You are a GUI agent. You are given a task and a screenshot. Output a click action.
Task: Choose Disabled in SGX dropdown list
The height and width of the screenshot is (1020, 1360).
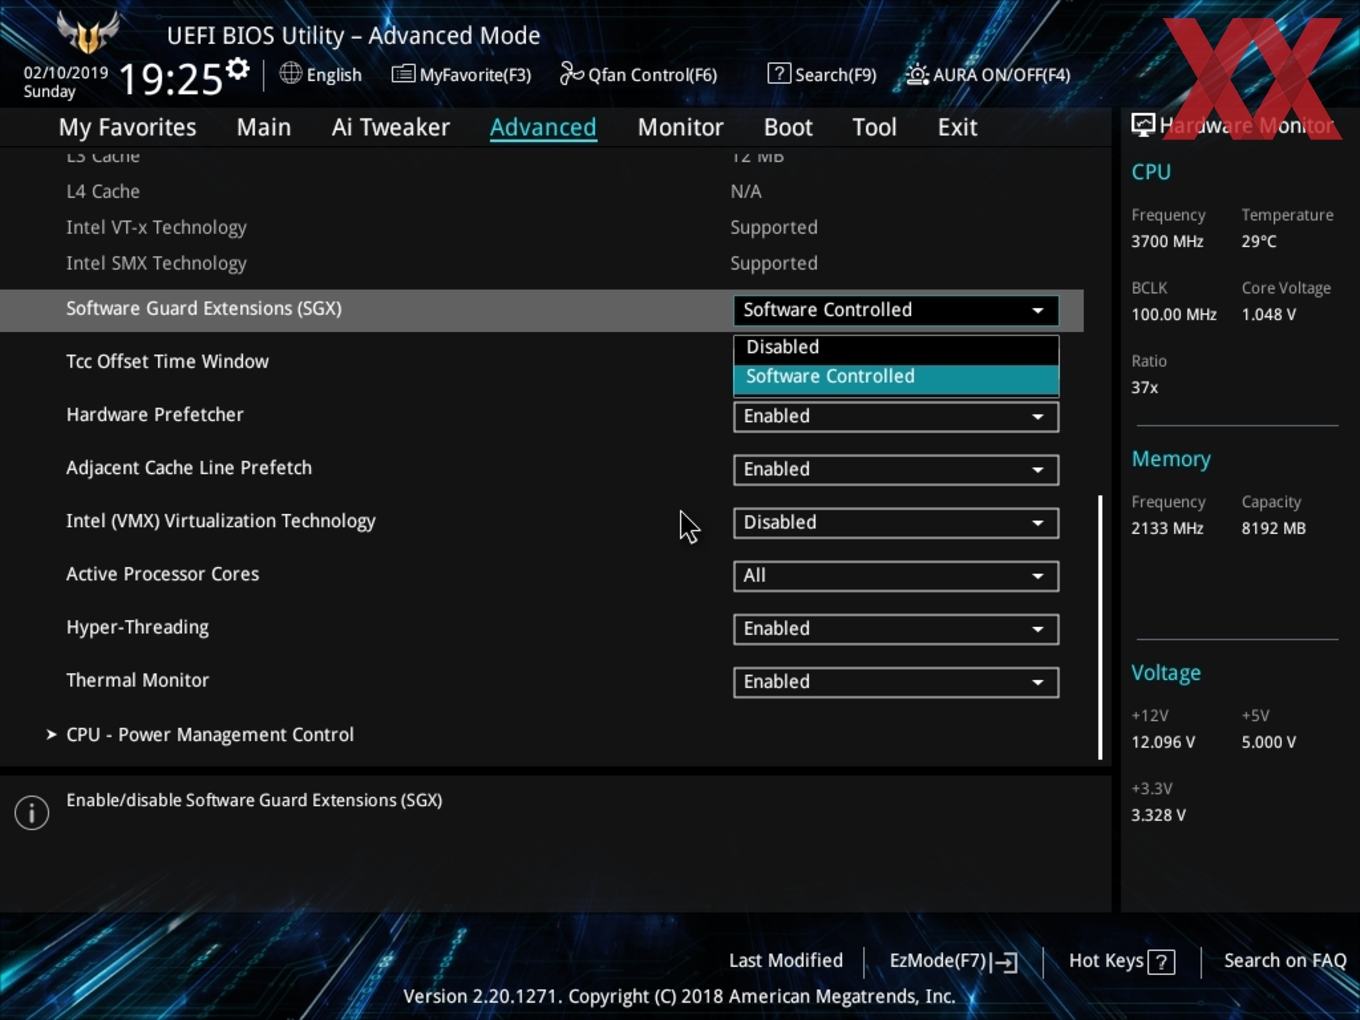(896, 347)
